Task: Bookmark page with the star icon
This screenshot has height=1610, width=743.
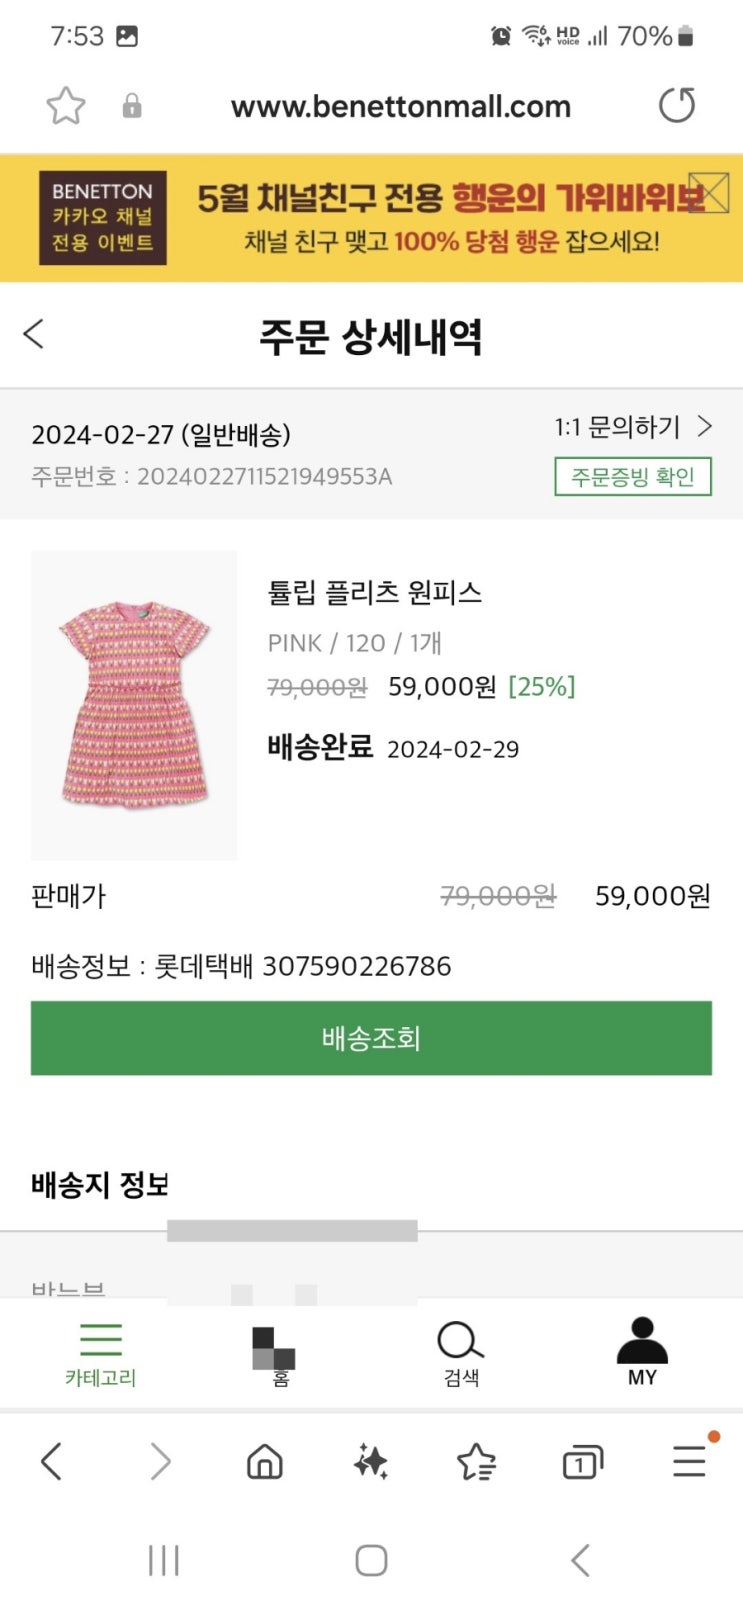Action: coord(66,106)
